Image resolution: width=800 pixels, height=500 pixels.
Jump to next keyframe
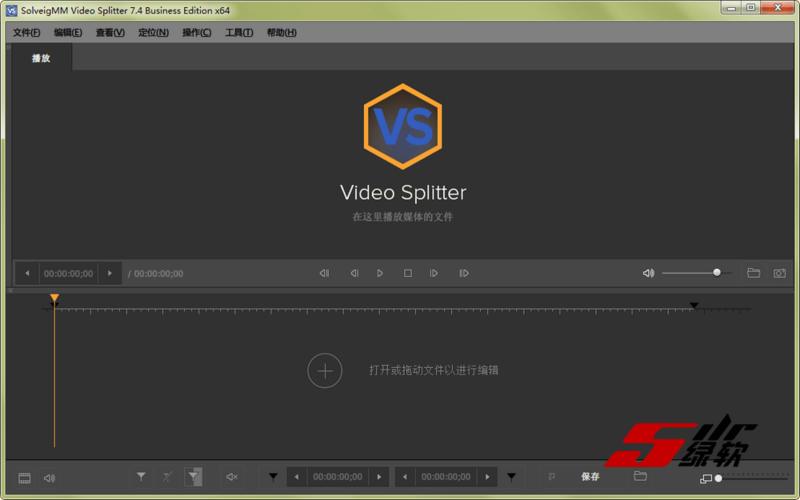click(464, 273)
